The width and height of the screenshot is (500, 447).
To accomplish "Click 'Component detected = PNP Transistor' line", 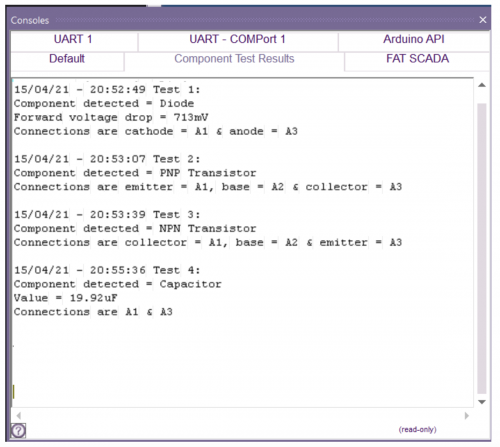I will click(135, 173).
